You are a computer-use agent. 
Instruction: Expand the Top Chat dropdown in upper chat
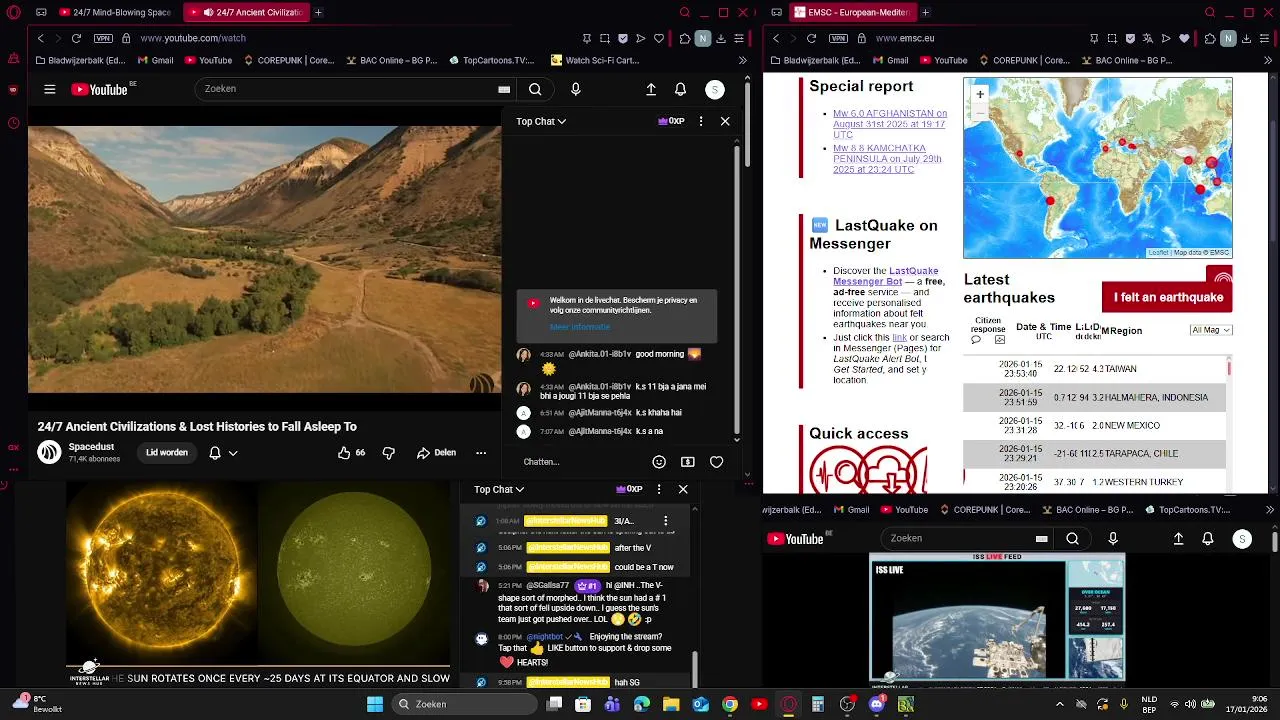pyautogui.click(x=541, y=121)
